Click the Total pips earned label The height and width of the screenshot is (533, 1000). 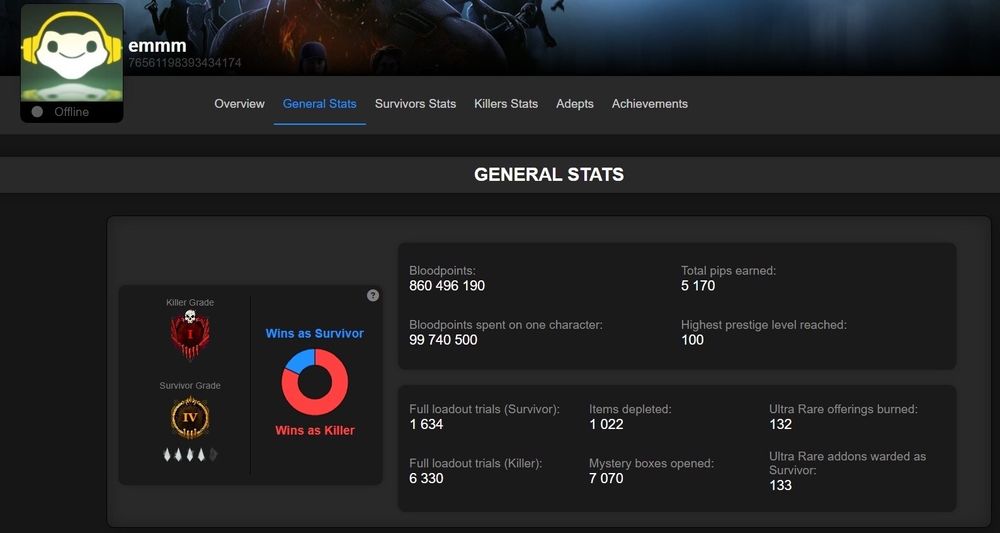[x=728, y=270]
